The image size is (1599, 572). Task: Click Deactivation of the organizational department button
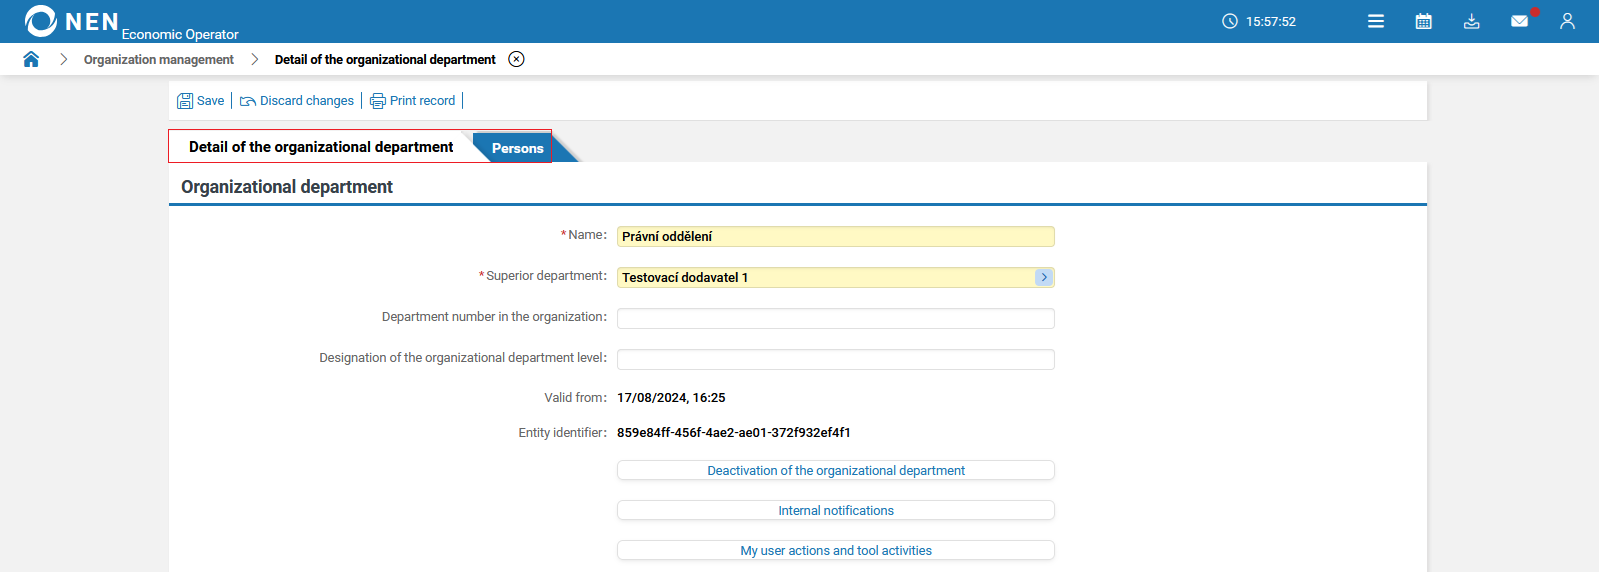tap(836, 470)
